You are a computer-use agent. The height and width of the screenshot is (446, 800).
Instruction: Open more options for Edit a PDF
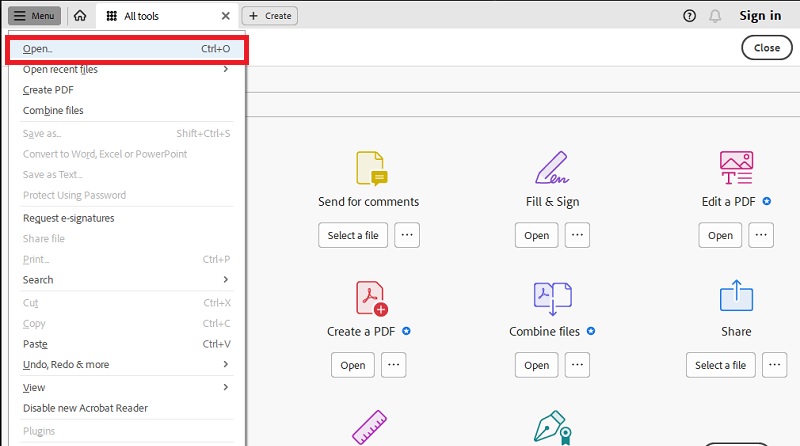click(x=761, y=235)
